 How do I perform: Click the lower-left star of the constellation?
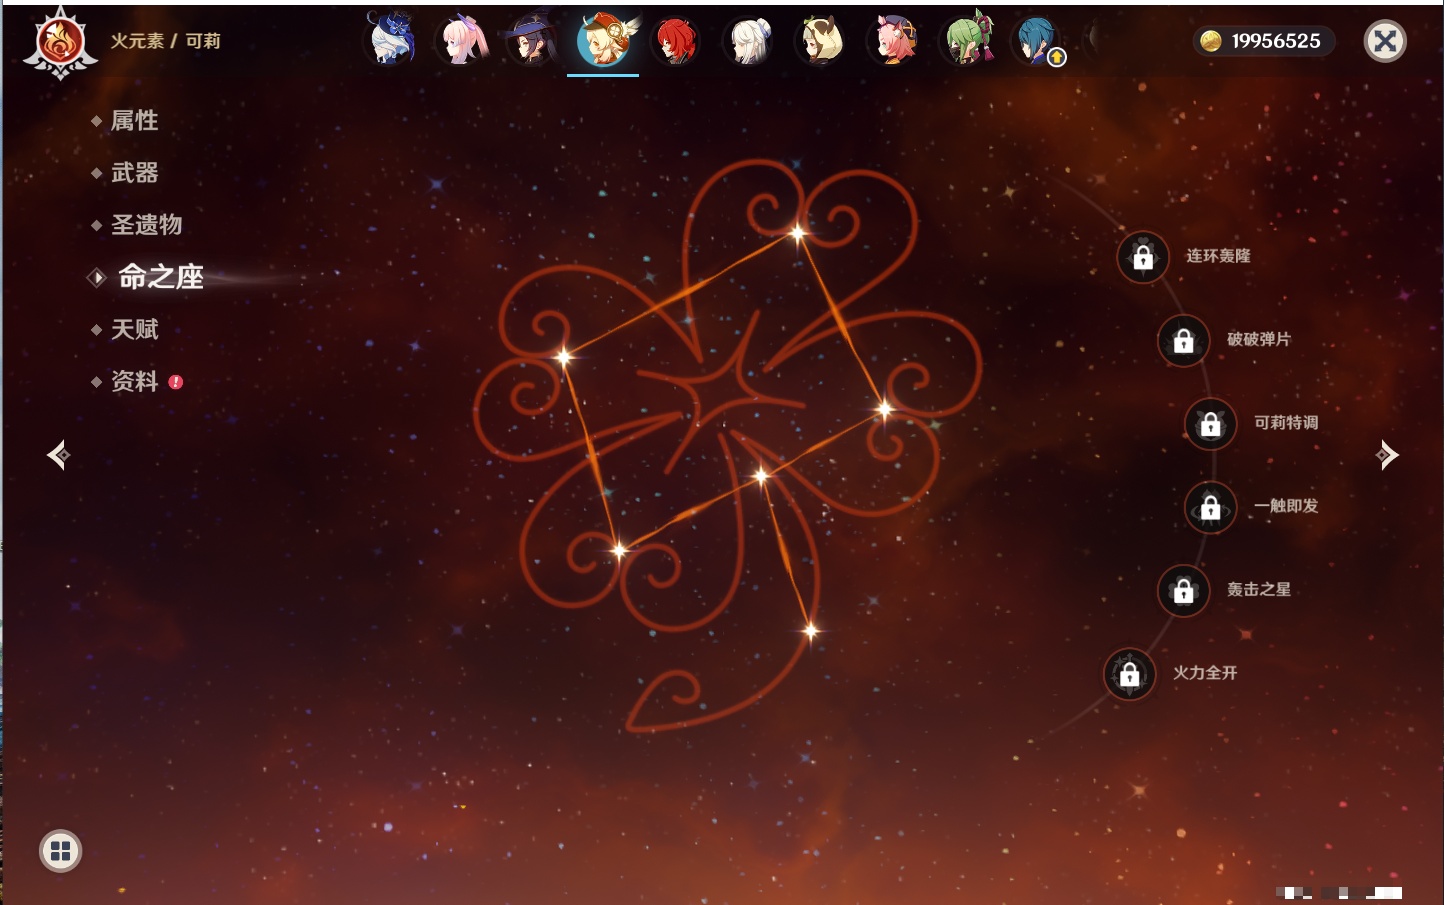coord(619,549)
